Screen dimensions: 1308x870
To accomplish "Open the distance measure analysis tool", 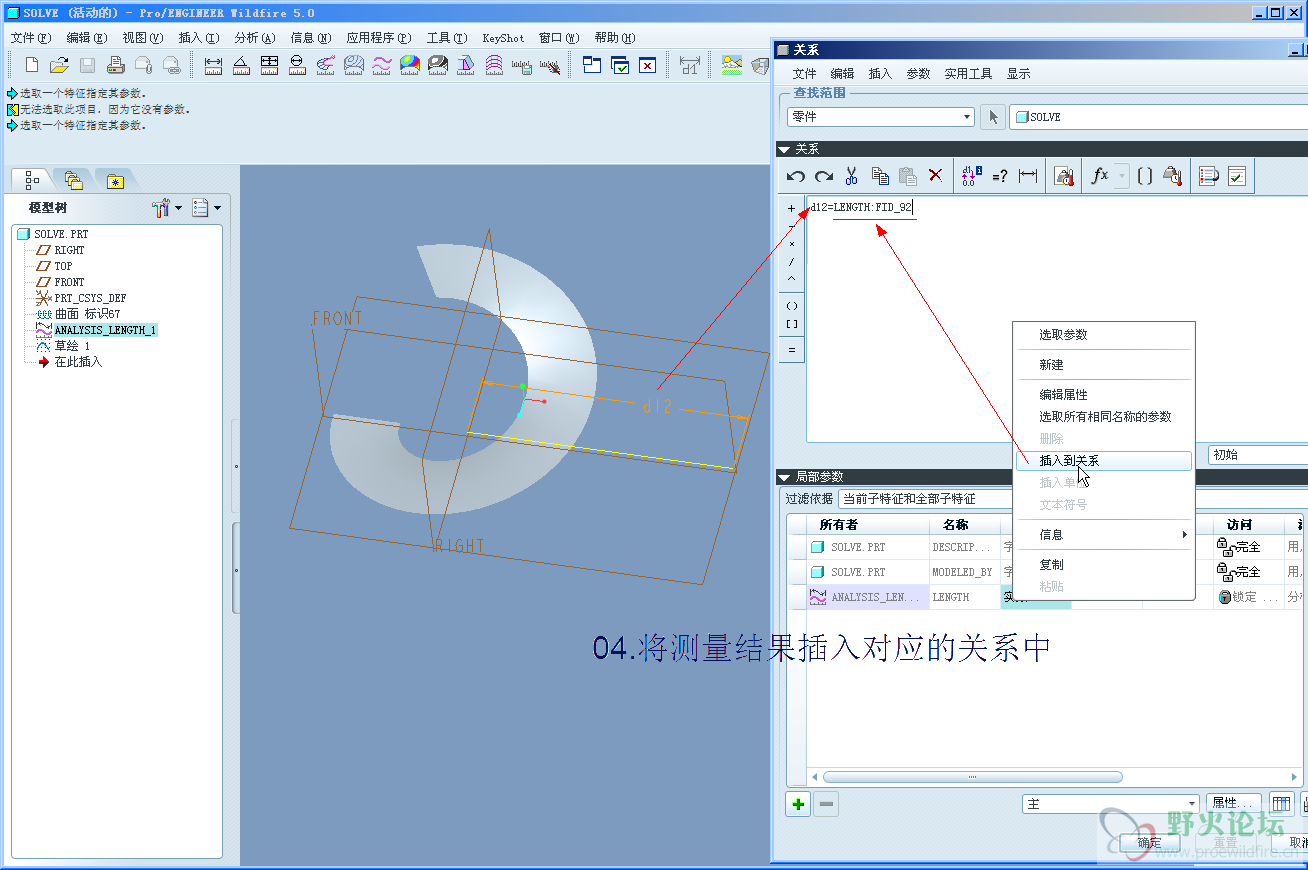I will (213, 65).
